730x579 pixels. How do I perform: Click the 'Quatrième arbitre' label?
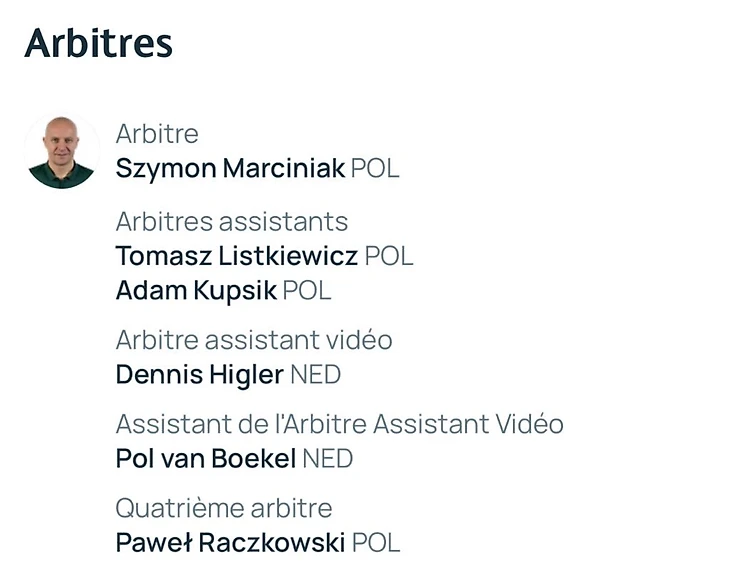223,508
